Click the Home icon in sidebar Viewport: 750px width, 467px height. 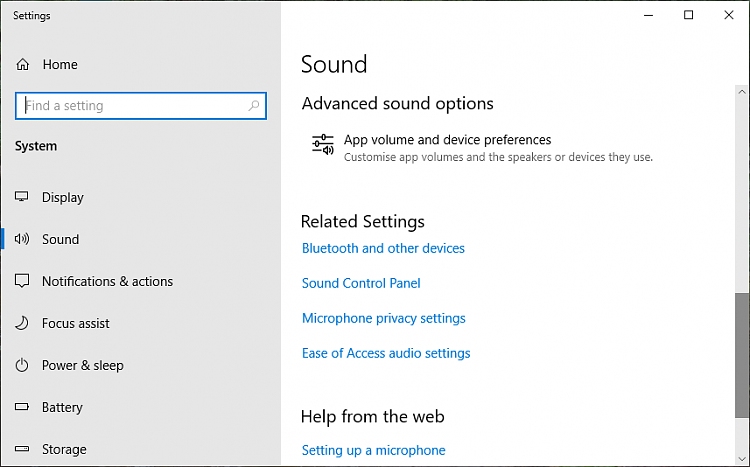point(23,65)
